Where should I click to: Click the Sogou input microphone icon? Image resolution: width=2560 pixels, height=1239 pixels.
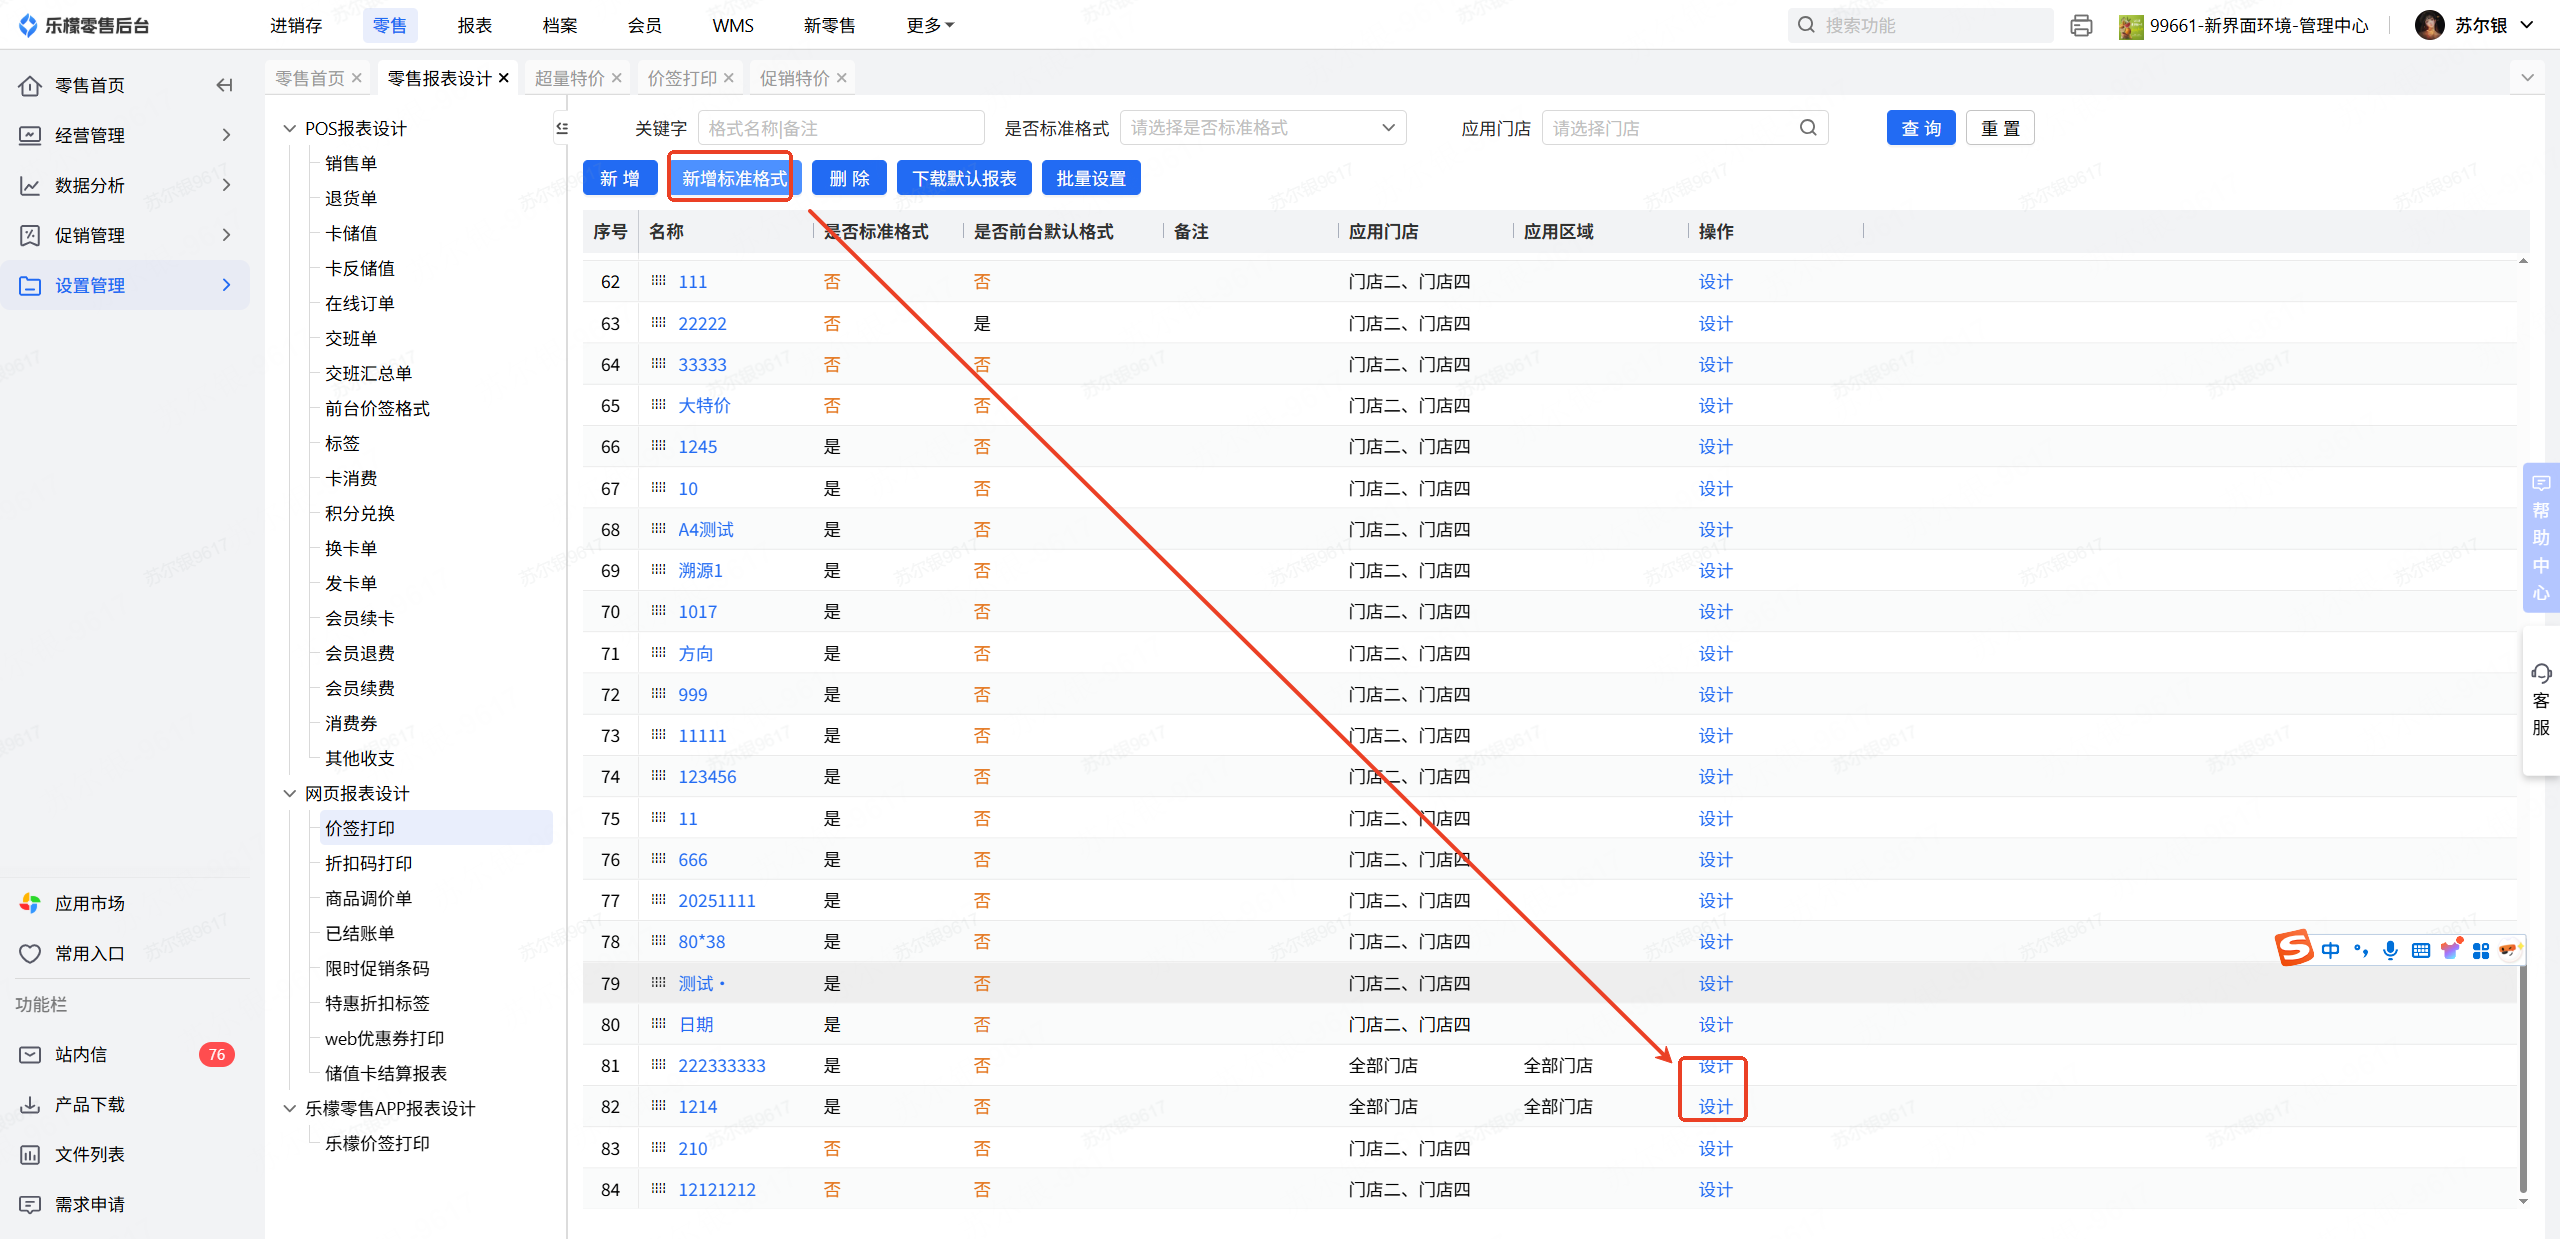pos(2390,950)
